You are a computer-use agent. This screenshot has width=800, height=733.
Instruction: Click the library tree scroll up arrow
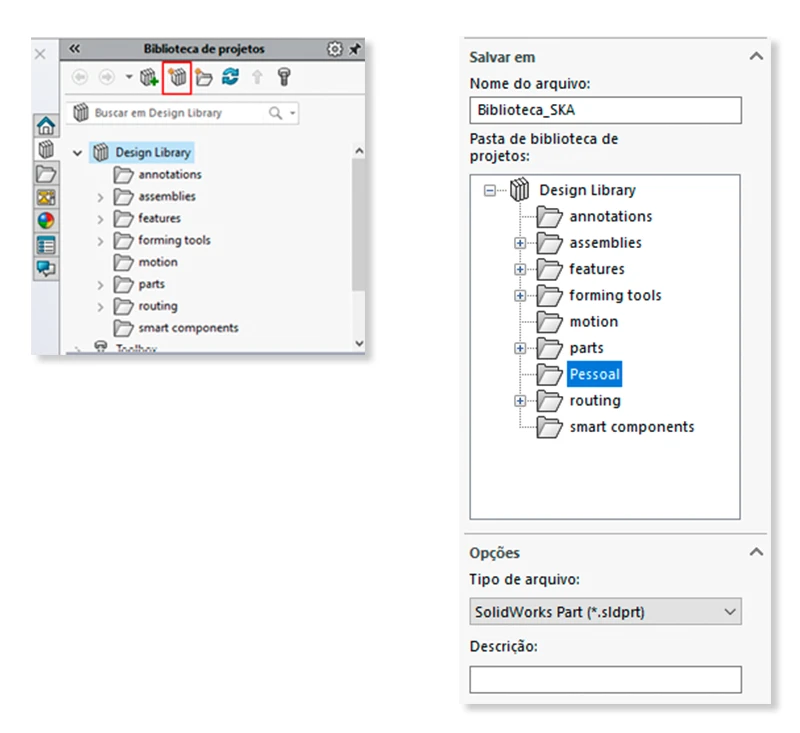coord(359,151)
